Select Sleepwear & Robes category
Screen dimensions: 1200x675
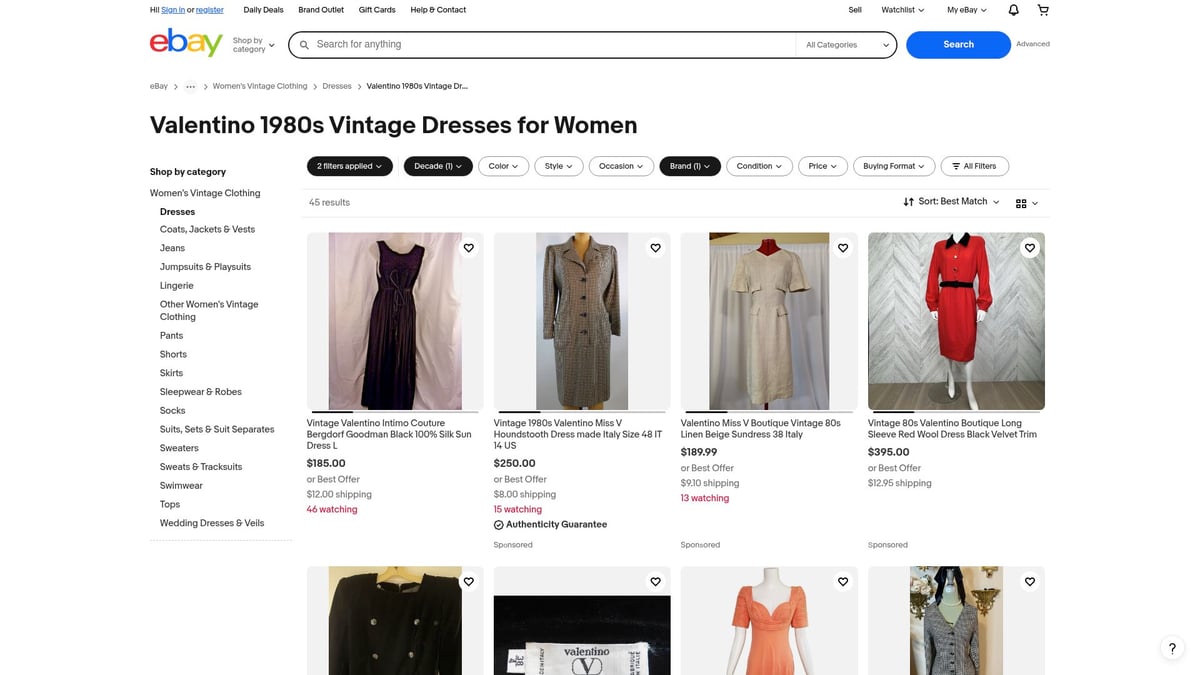(201, 392)
